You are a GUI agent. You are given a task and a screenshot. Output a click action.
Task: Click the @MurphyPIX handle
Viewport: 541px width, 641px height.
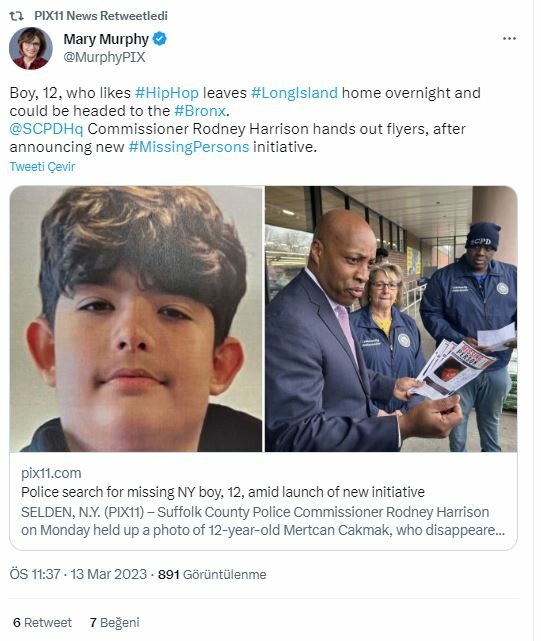click(104, 57)
